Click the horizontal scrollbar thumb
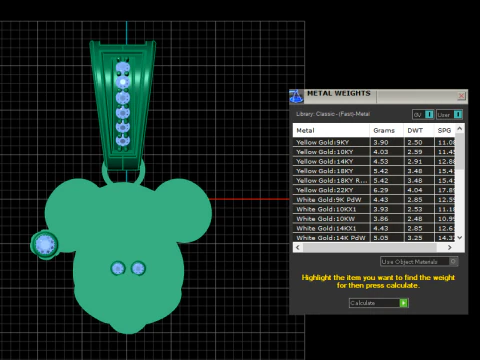 (370, 247)
